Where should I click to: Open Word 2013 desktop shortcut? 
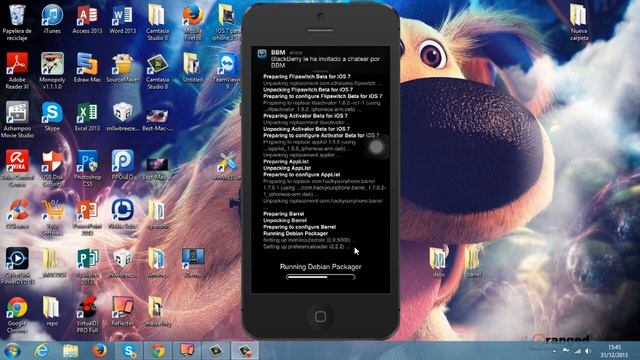pos(122,19)
